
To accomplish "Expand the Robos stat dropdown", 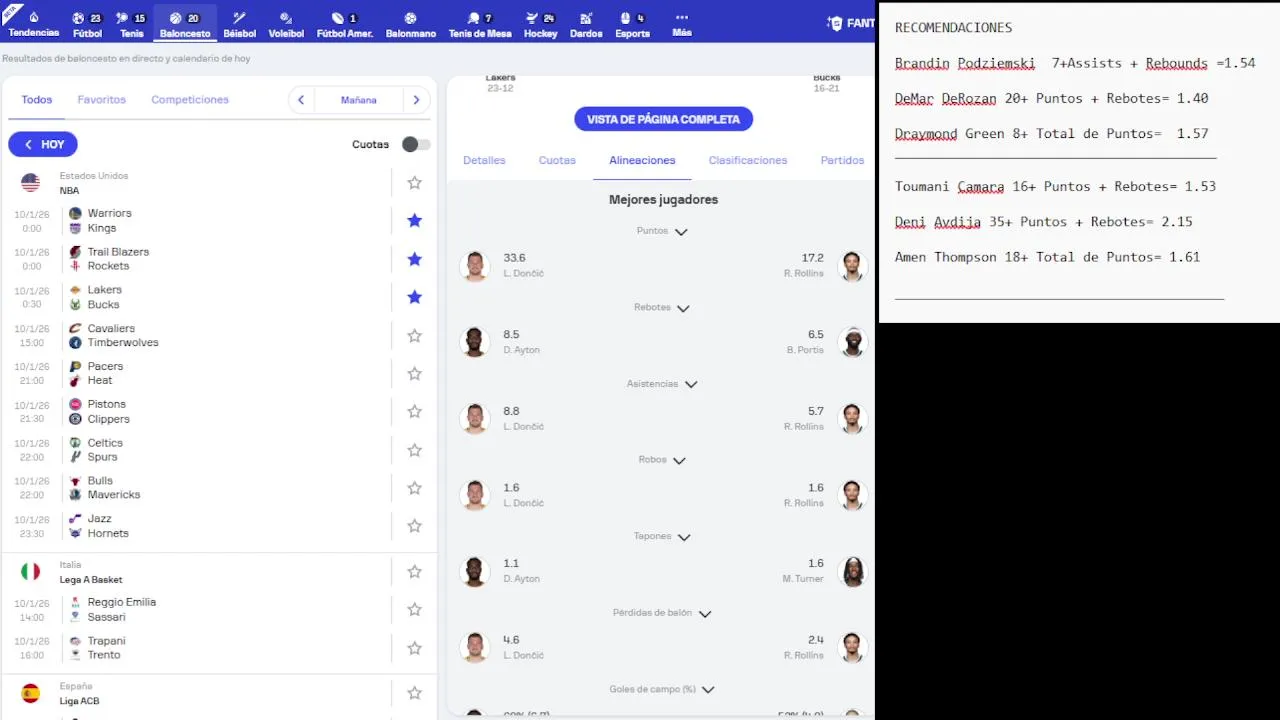I will click(679, 461).
